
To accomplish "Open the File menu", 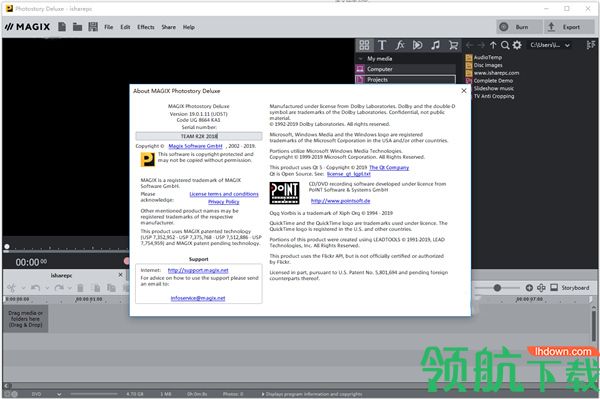I will (x=109, y=27).
